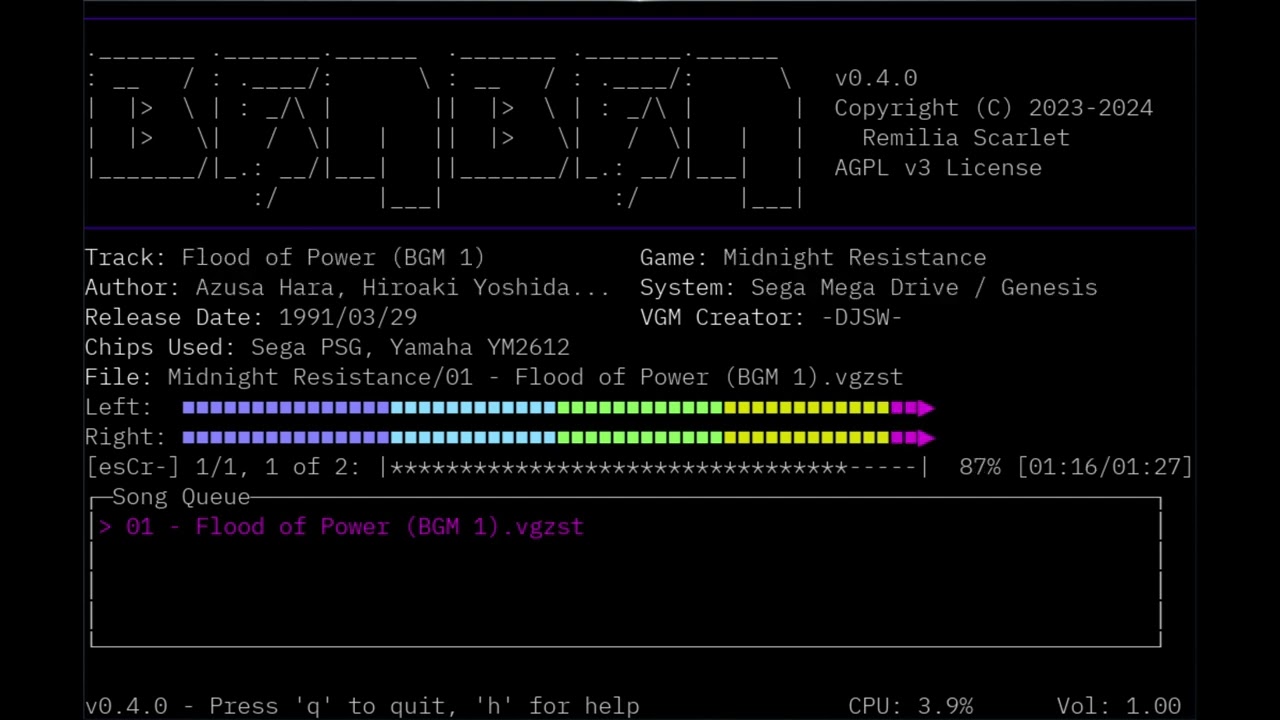Click the quit and help hint text
Viewport: 1280px width, 720px height.
(x=362, y=706)
